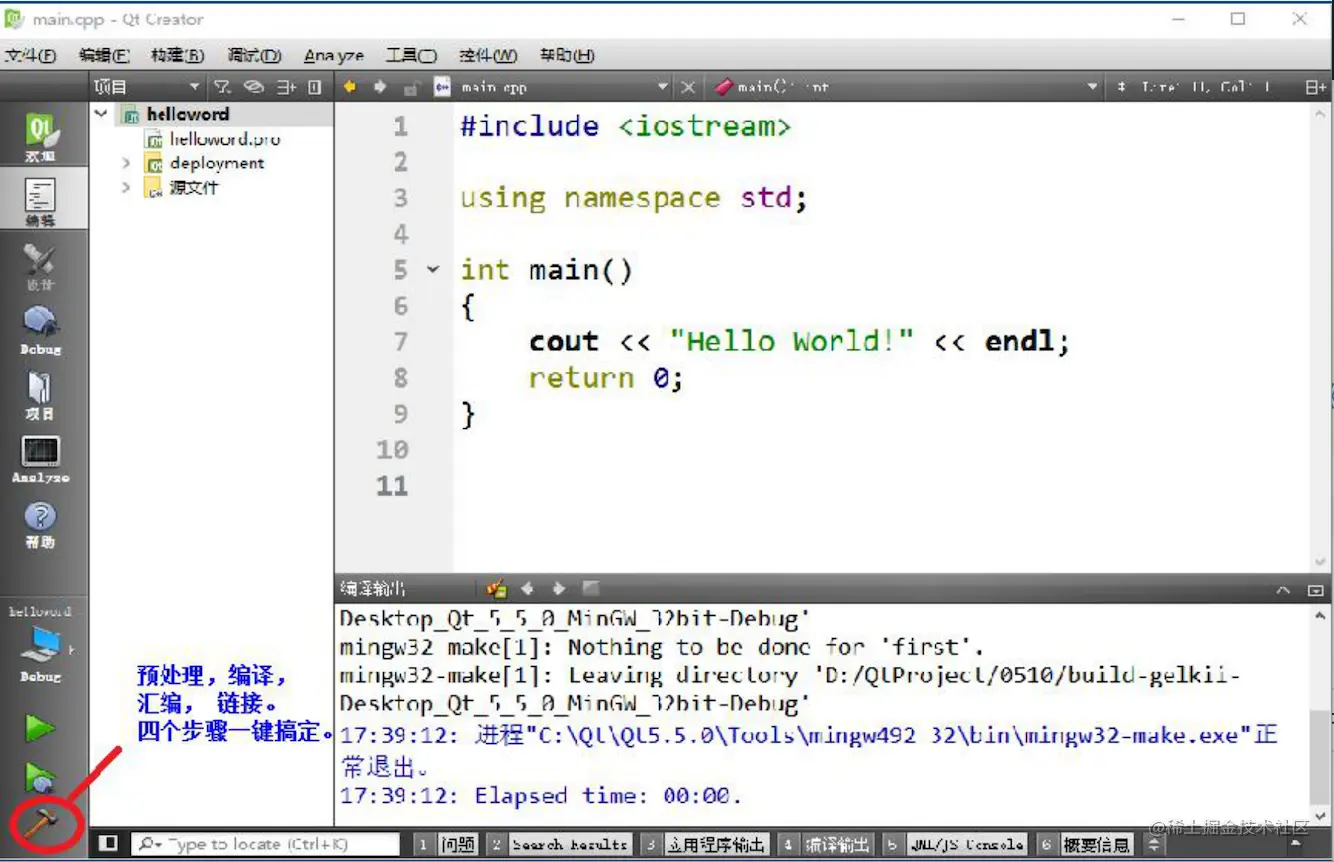Screen dimensions: 1334x862
Task: Click the main.cpp file type icon
Action: (443, 88)
